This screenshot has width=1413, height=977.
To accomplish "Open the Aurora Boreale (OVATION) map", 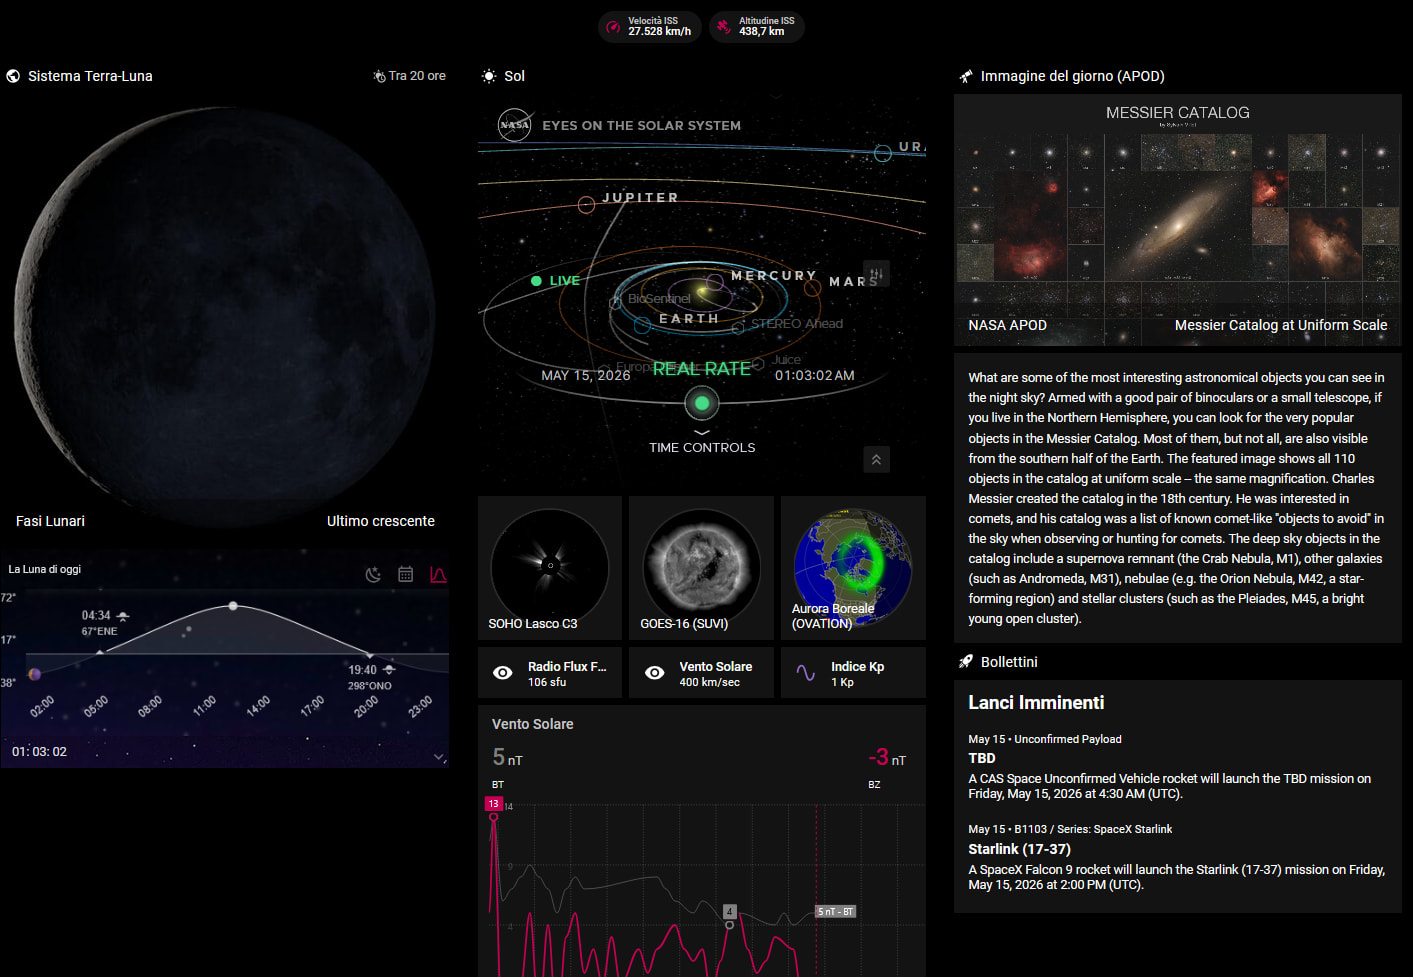I will click(853, 568).
